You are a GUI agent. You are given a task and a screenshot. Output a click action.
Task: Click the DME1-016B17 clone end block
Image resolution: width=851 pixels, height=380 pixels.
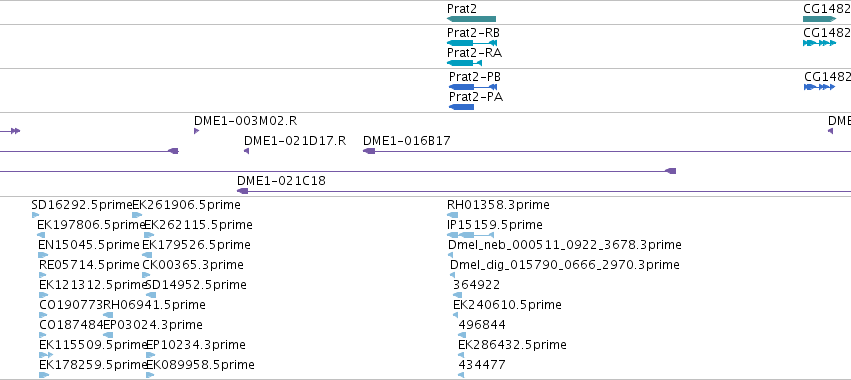click(369, 151)
